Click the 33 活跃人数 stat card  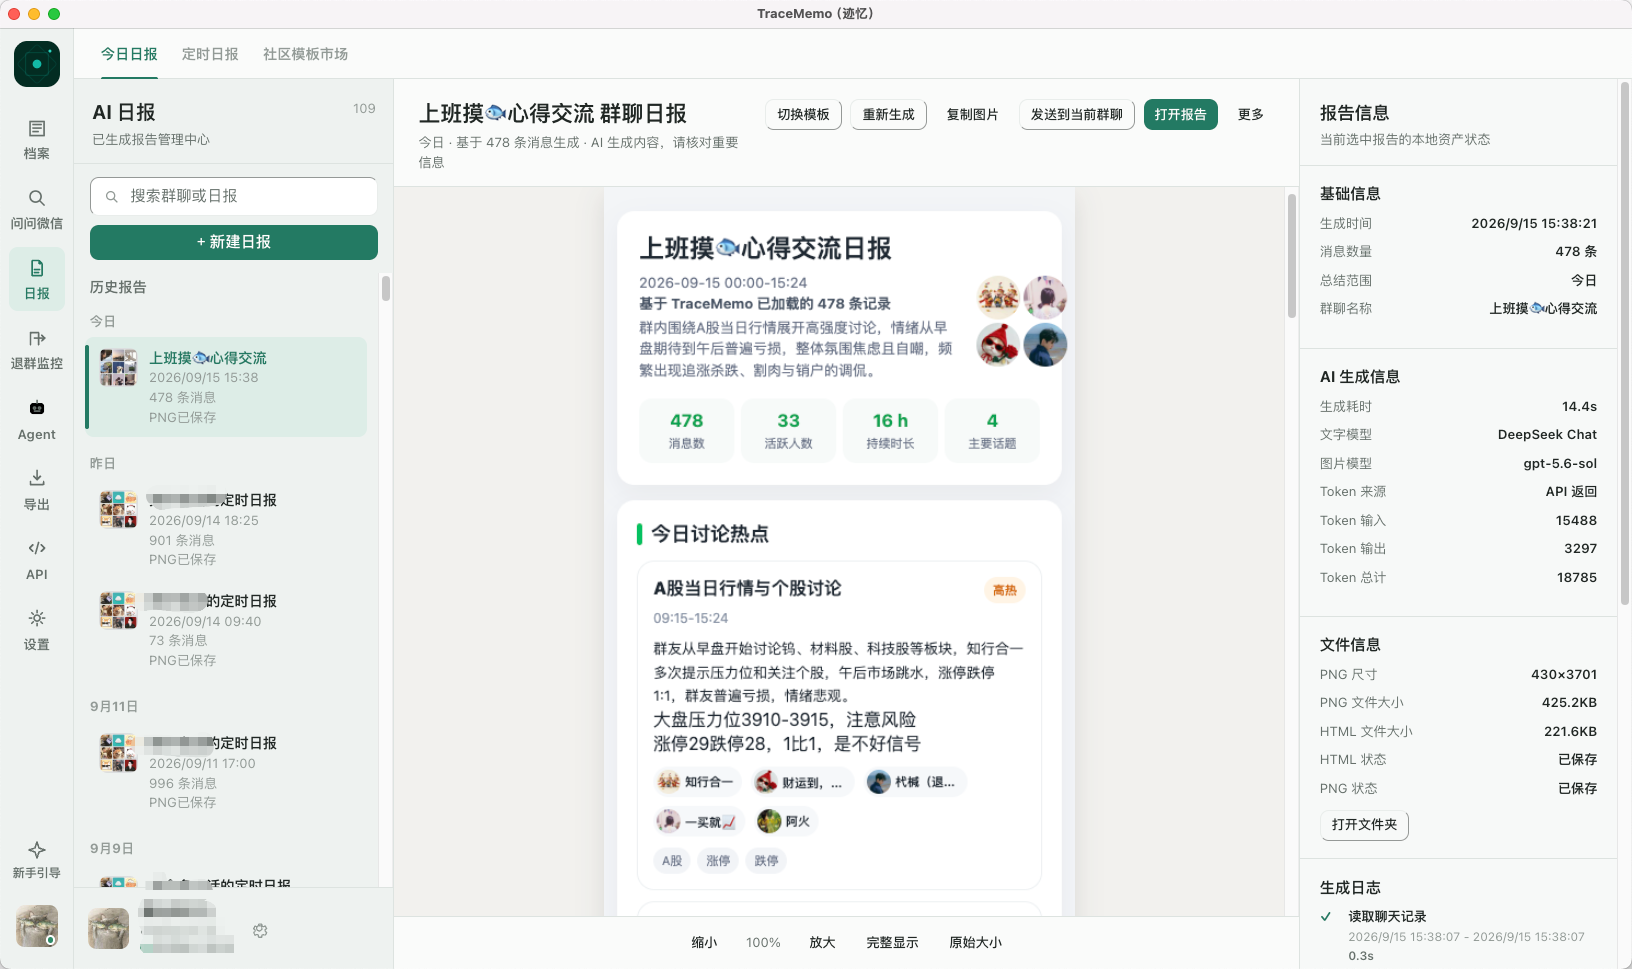point(789,430)
